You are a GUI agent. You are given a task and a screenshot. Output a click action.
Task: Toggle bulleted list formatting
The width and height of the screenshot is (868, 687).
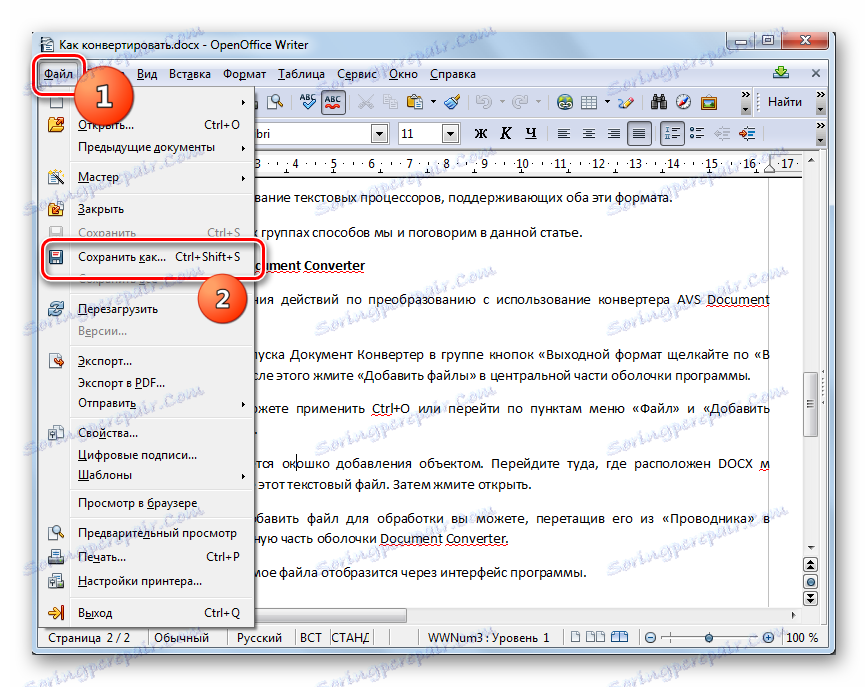point(697,133)
